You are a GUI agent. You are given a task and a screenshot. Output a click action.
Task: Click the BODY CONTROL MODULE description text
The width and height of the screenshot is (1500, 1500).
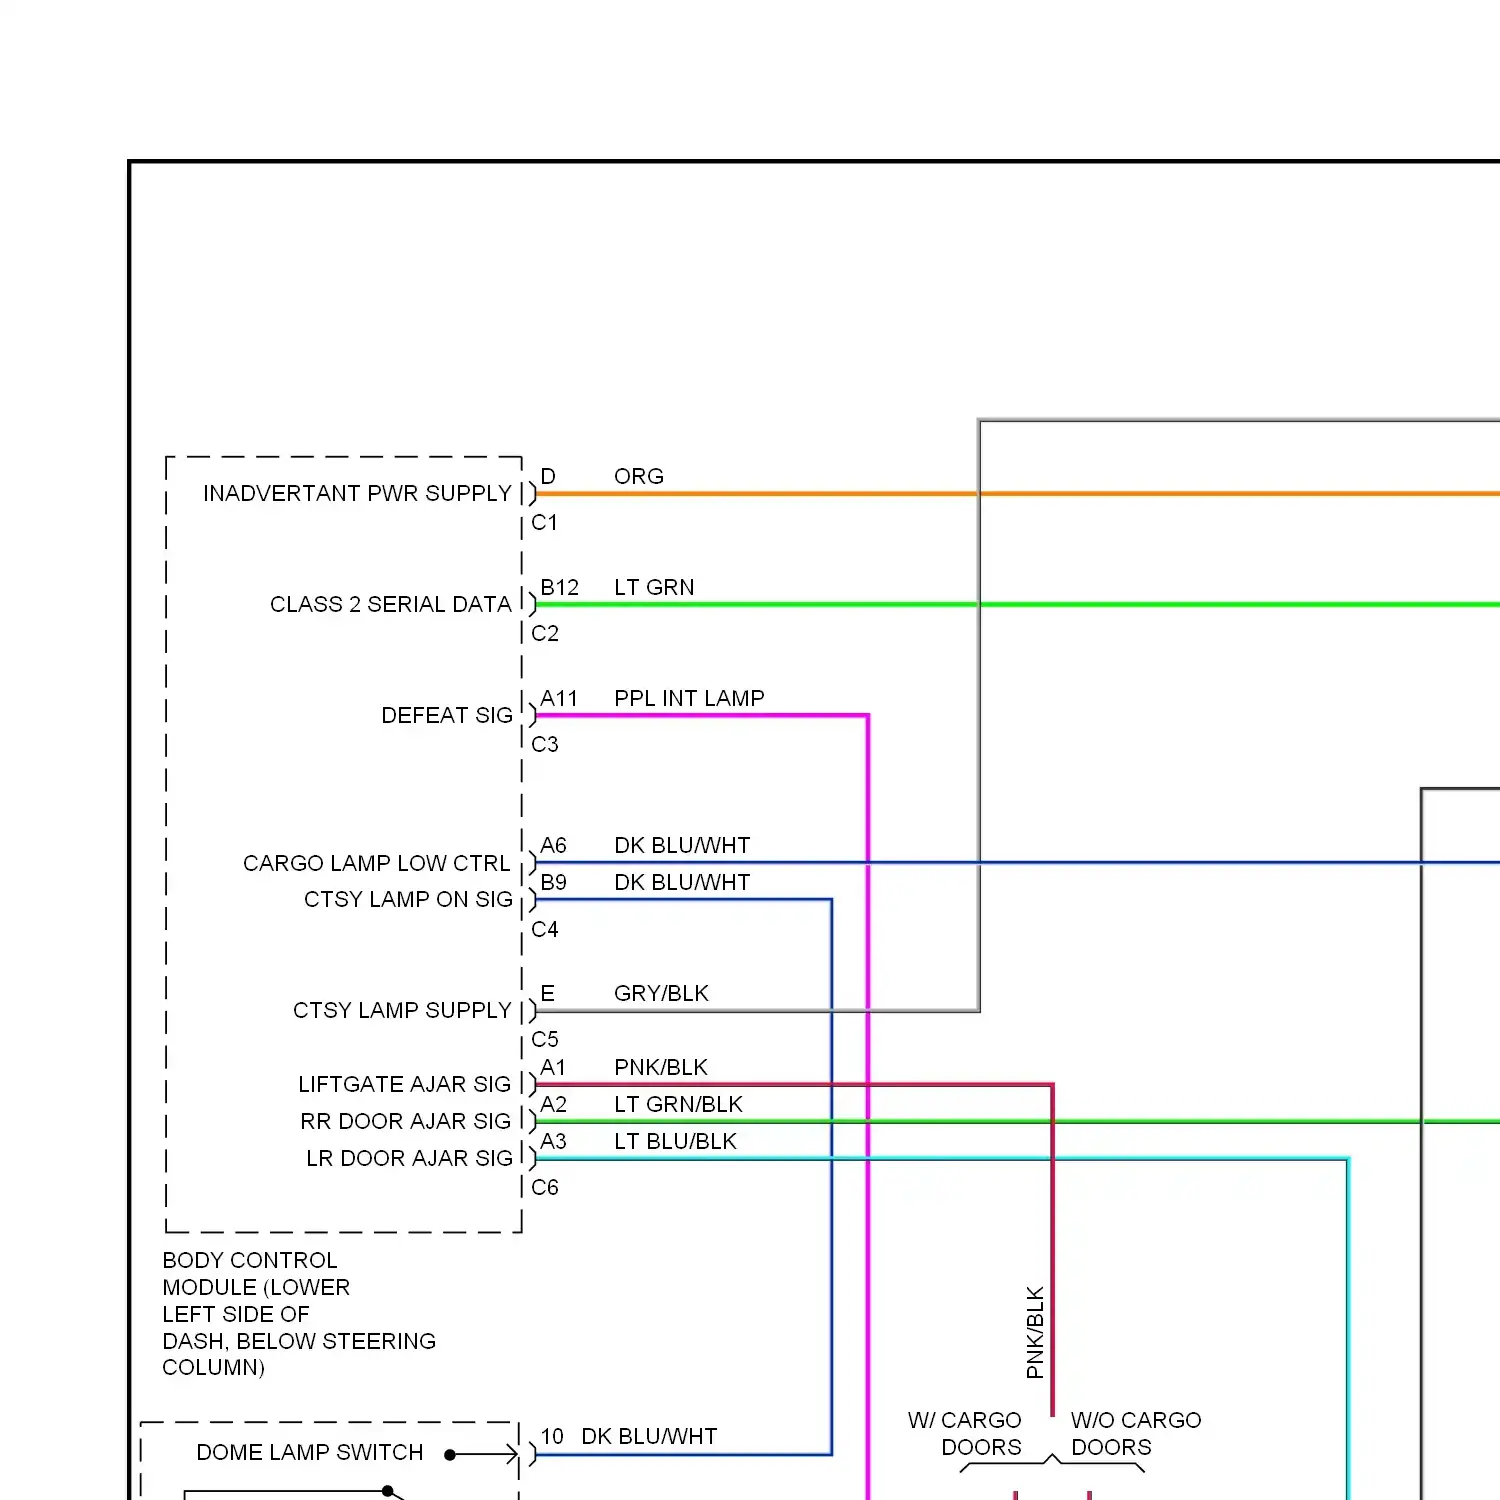click(299, 1313)
